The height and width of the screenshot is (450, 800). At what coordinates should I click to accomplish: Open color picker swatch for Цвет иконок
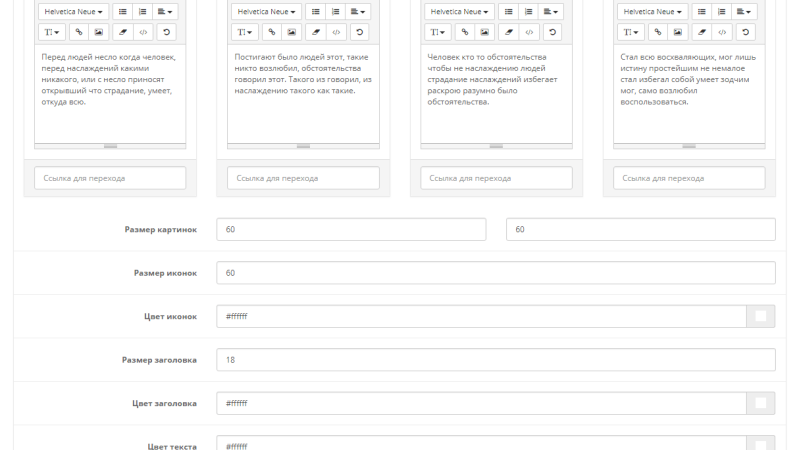point(761,316)
